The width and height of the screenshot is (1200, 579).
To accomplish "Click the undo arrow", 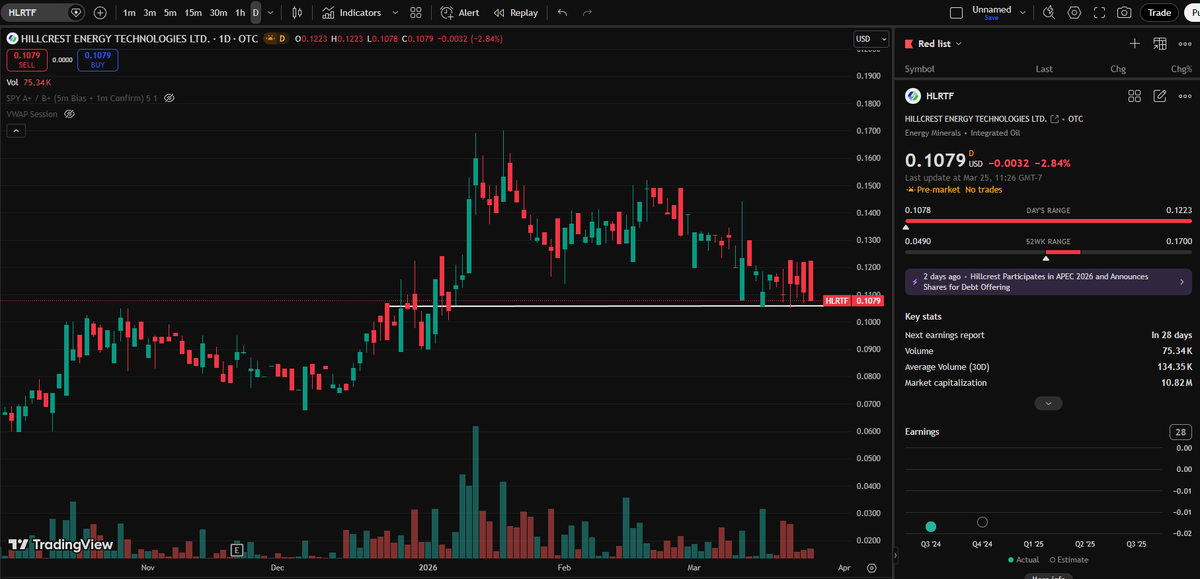I will point(562,13).
